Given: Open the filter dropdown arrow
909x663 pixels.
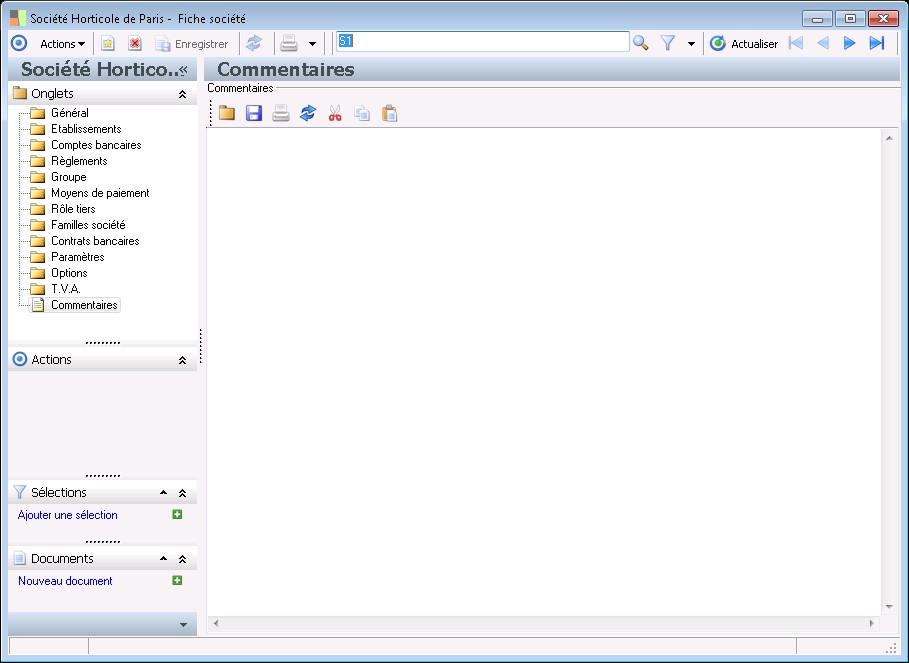Looking at the screenshot, I should point(691,44).
